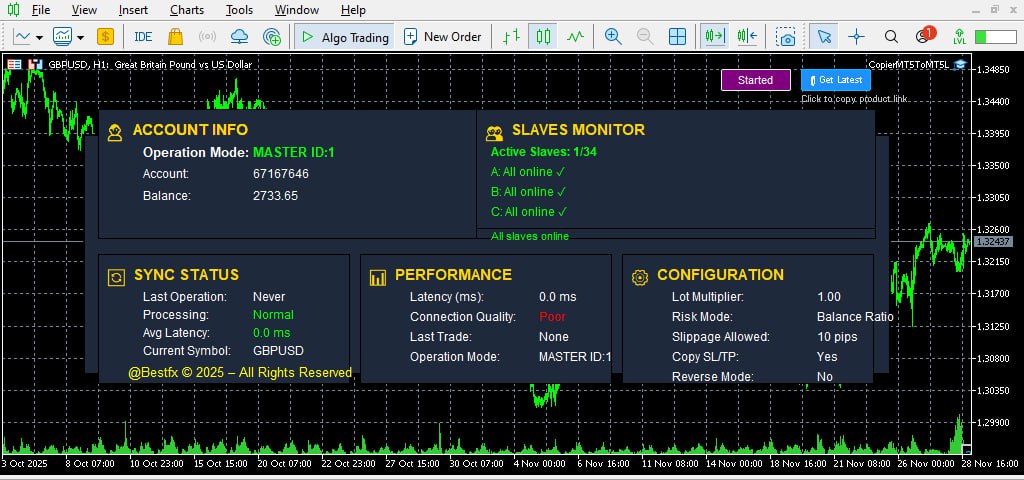The height and width of the screenshot is (480, 1024).
Task: Open the MetaEditor IDE
Action: (143, 37)
